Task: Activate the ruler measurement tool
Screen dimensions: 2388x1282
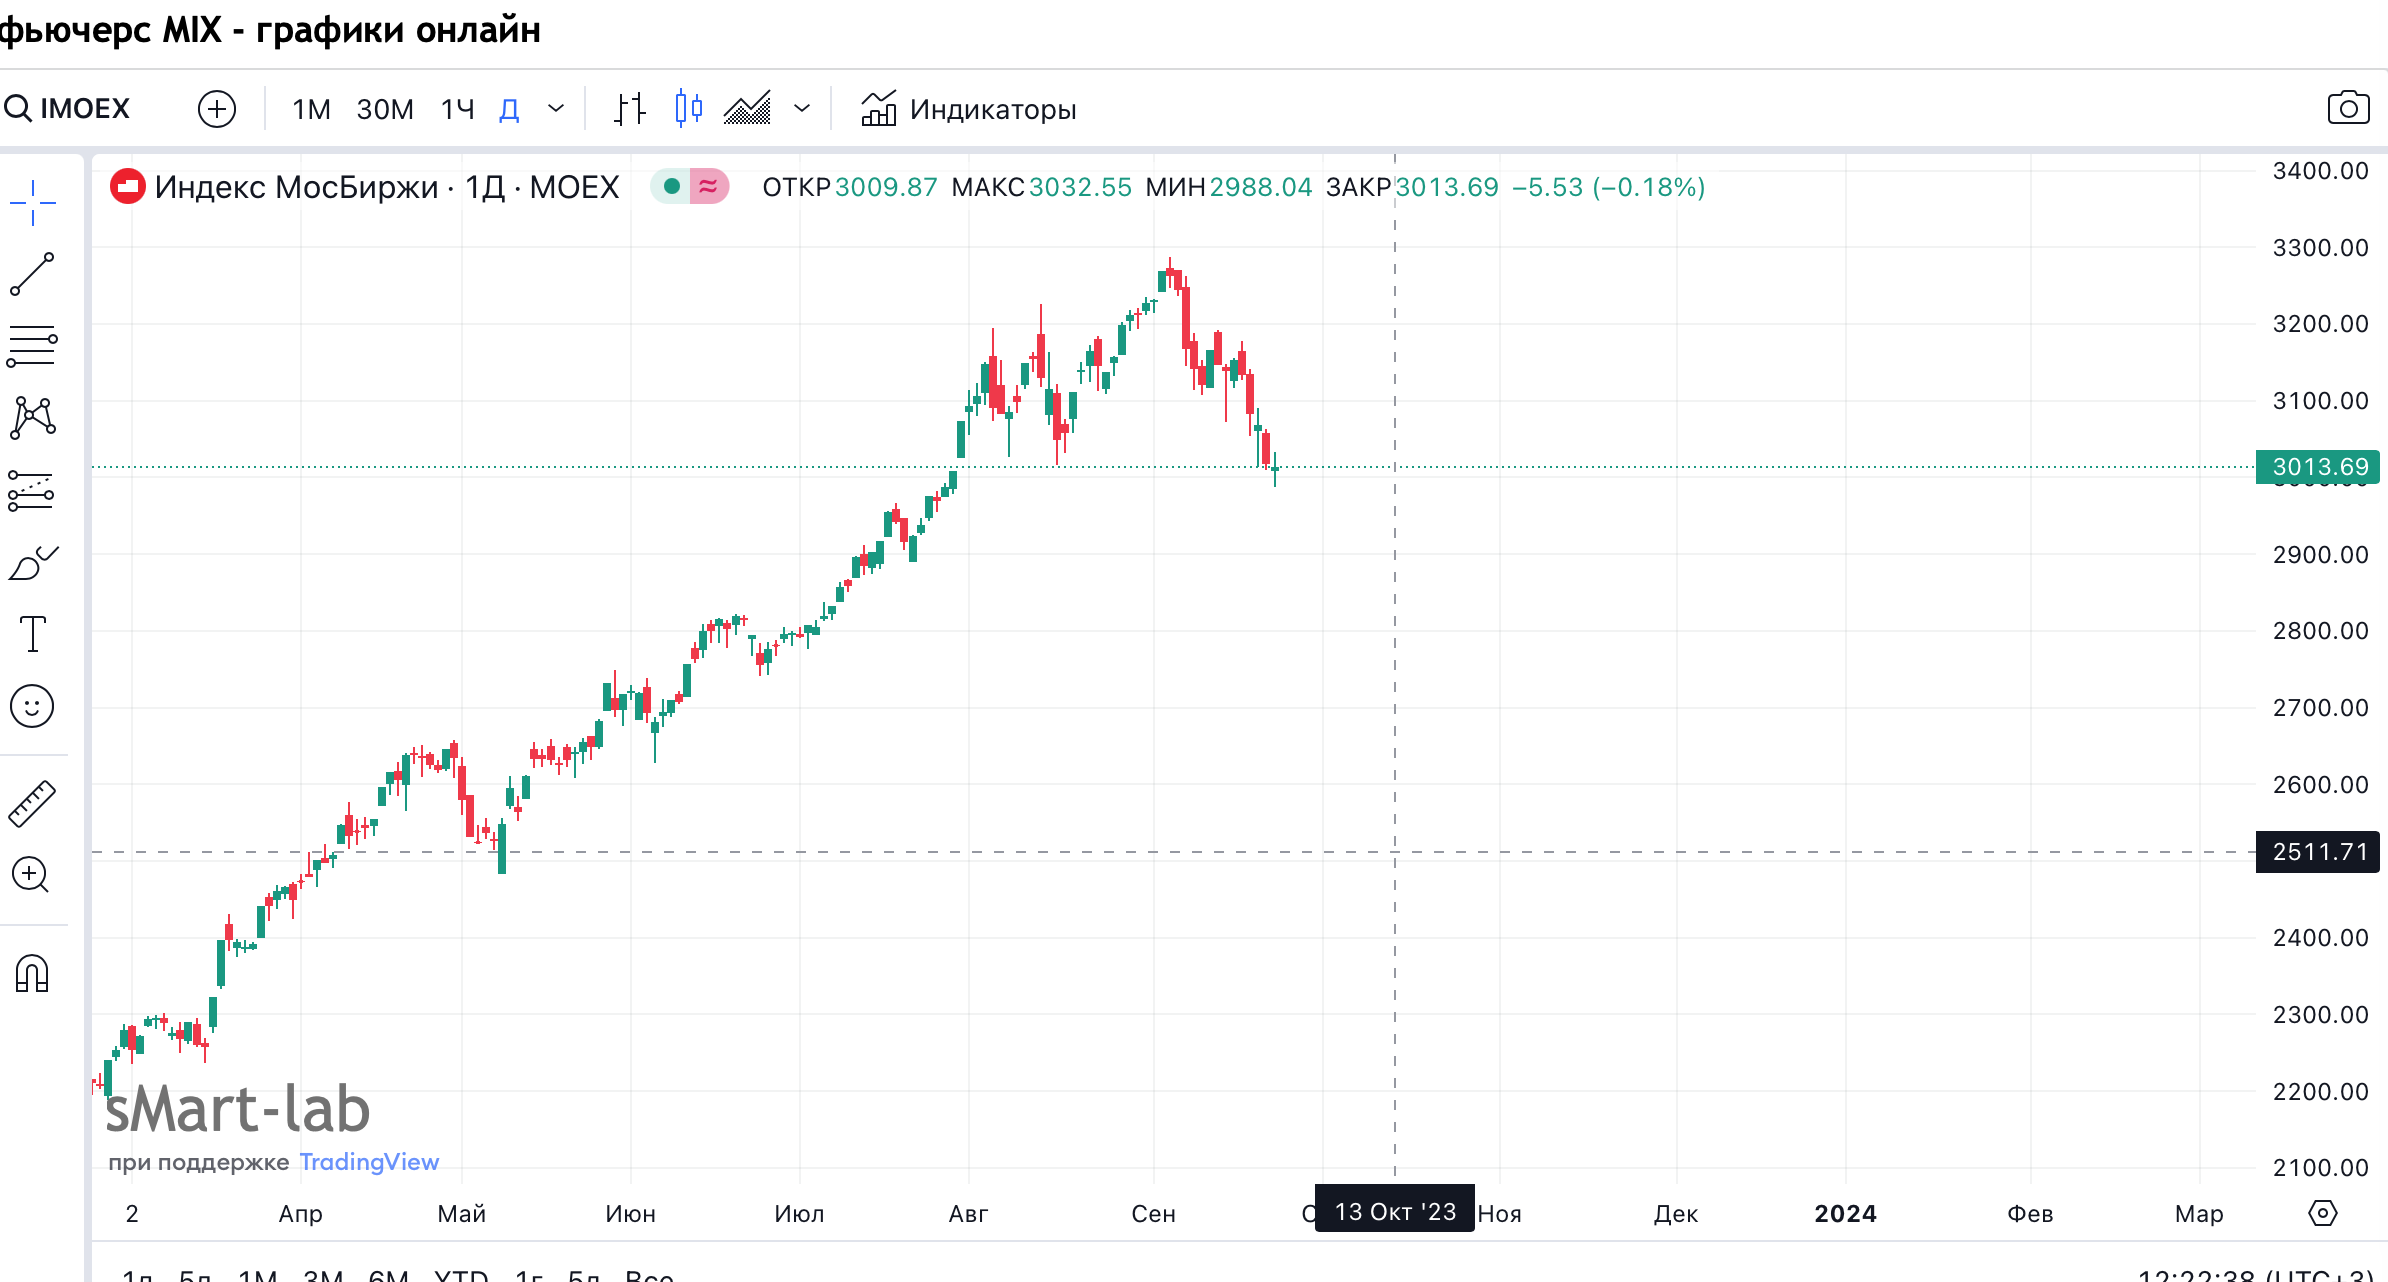Action: click(x=32, y=803)
